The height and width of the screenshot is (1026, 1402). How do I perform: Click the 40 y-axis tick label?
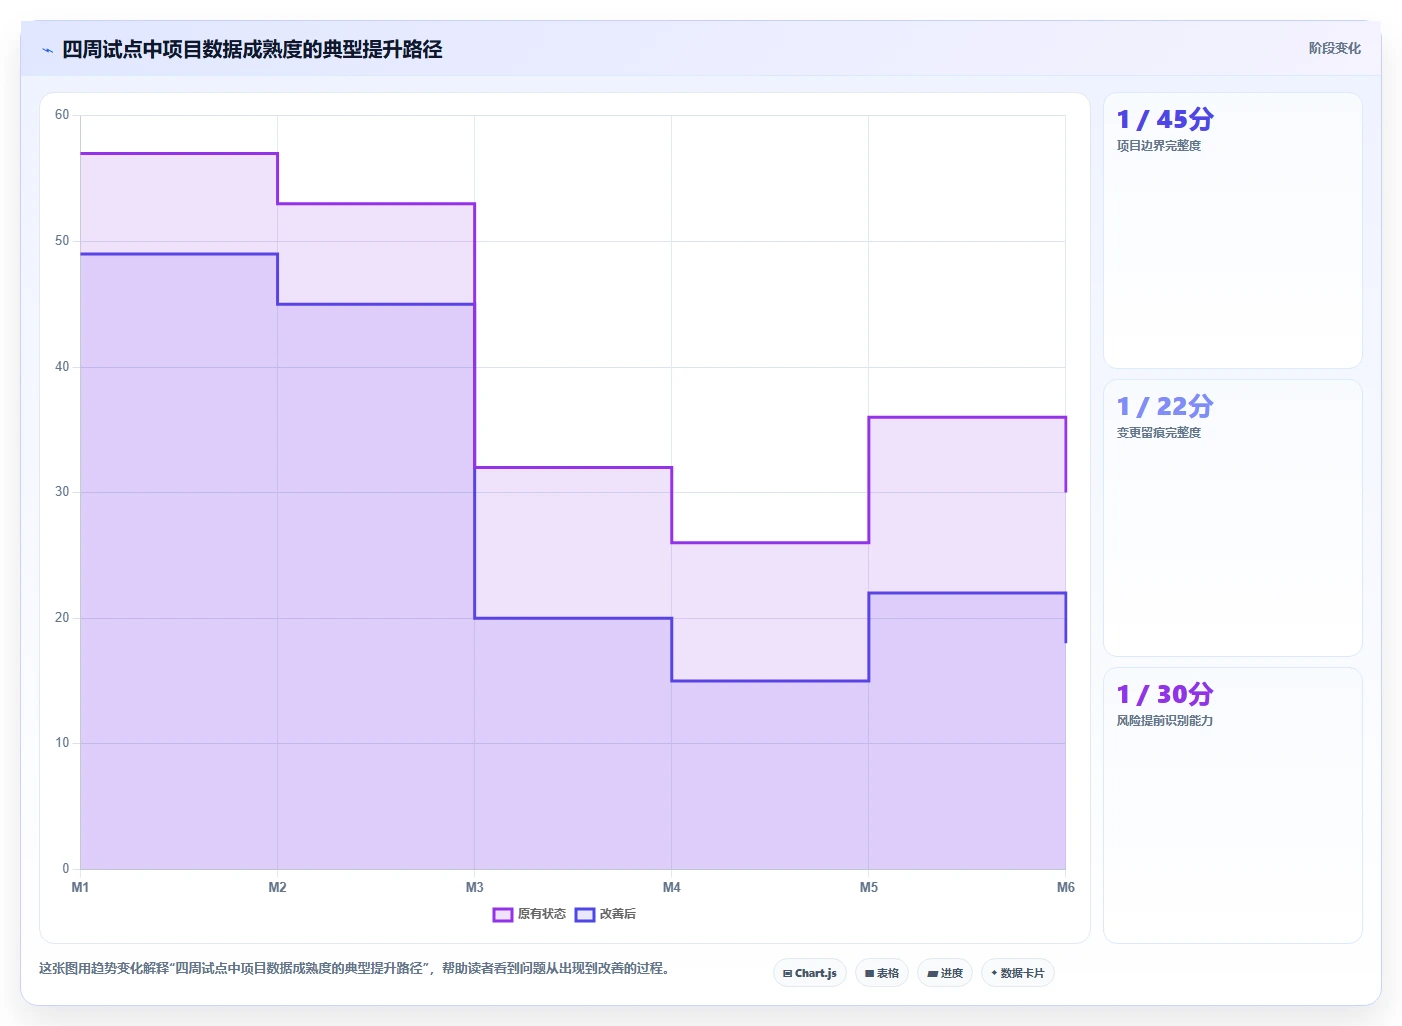[62, 367]
